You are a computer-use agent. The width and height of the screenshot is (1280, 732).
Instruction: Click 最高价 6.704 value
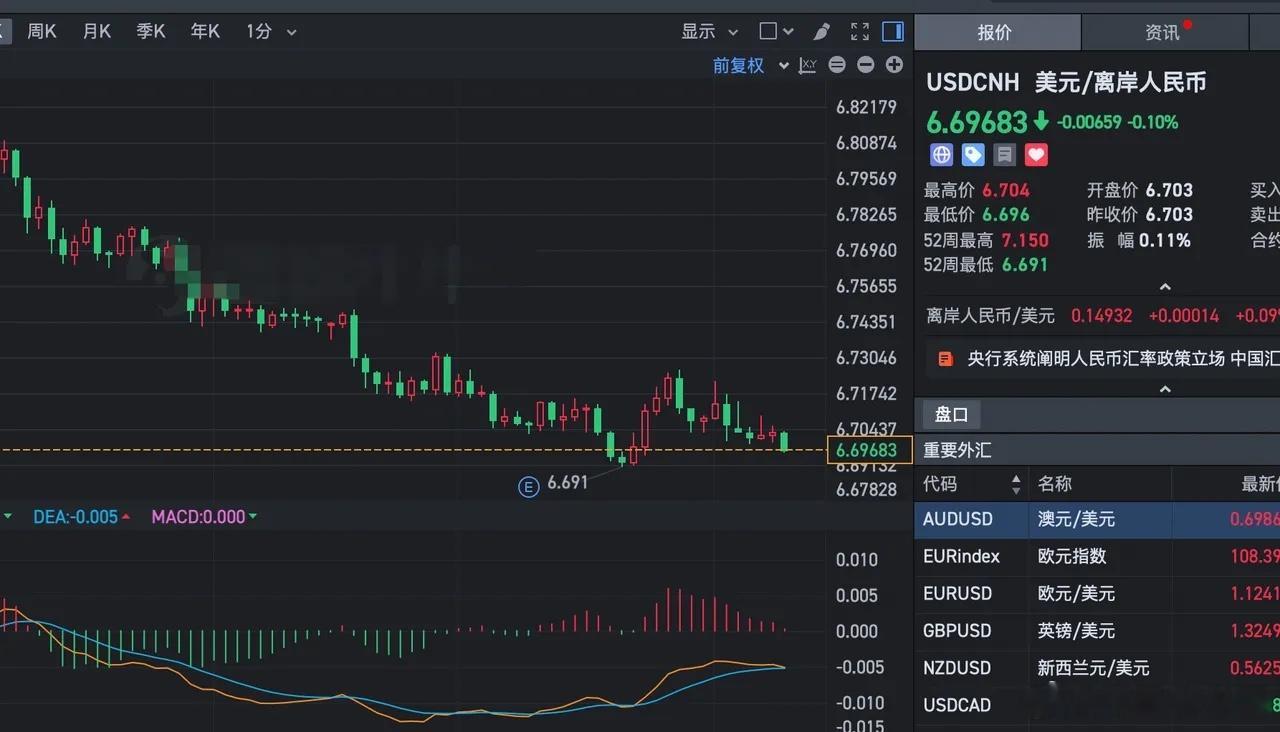click(x=1006, y=190)
